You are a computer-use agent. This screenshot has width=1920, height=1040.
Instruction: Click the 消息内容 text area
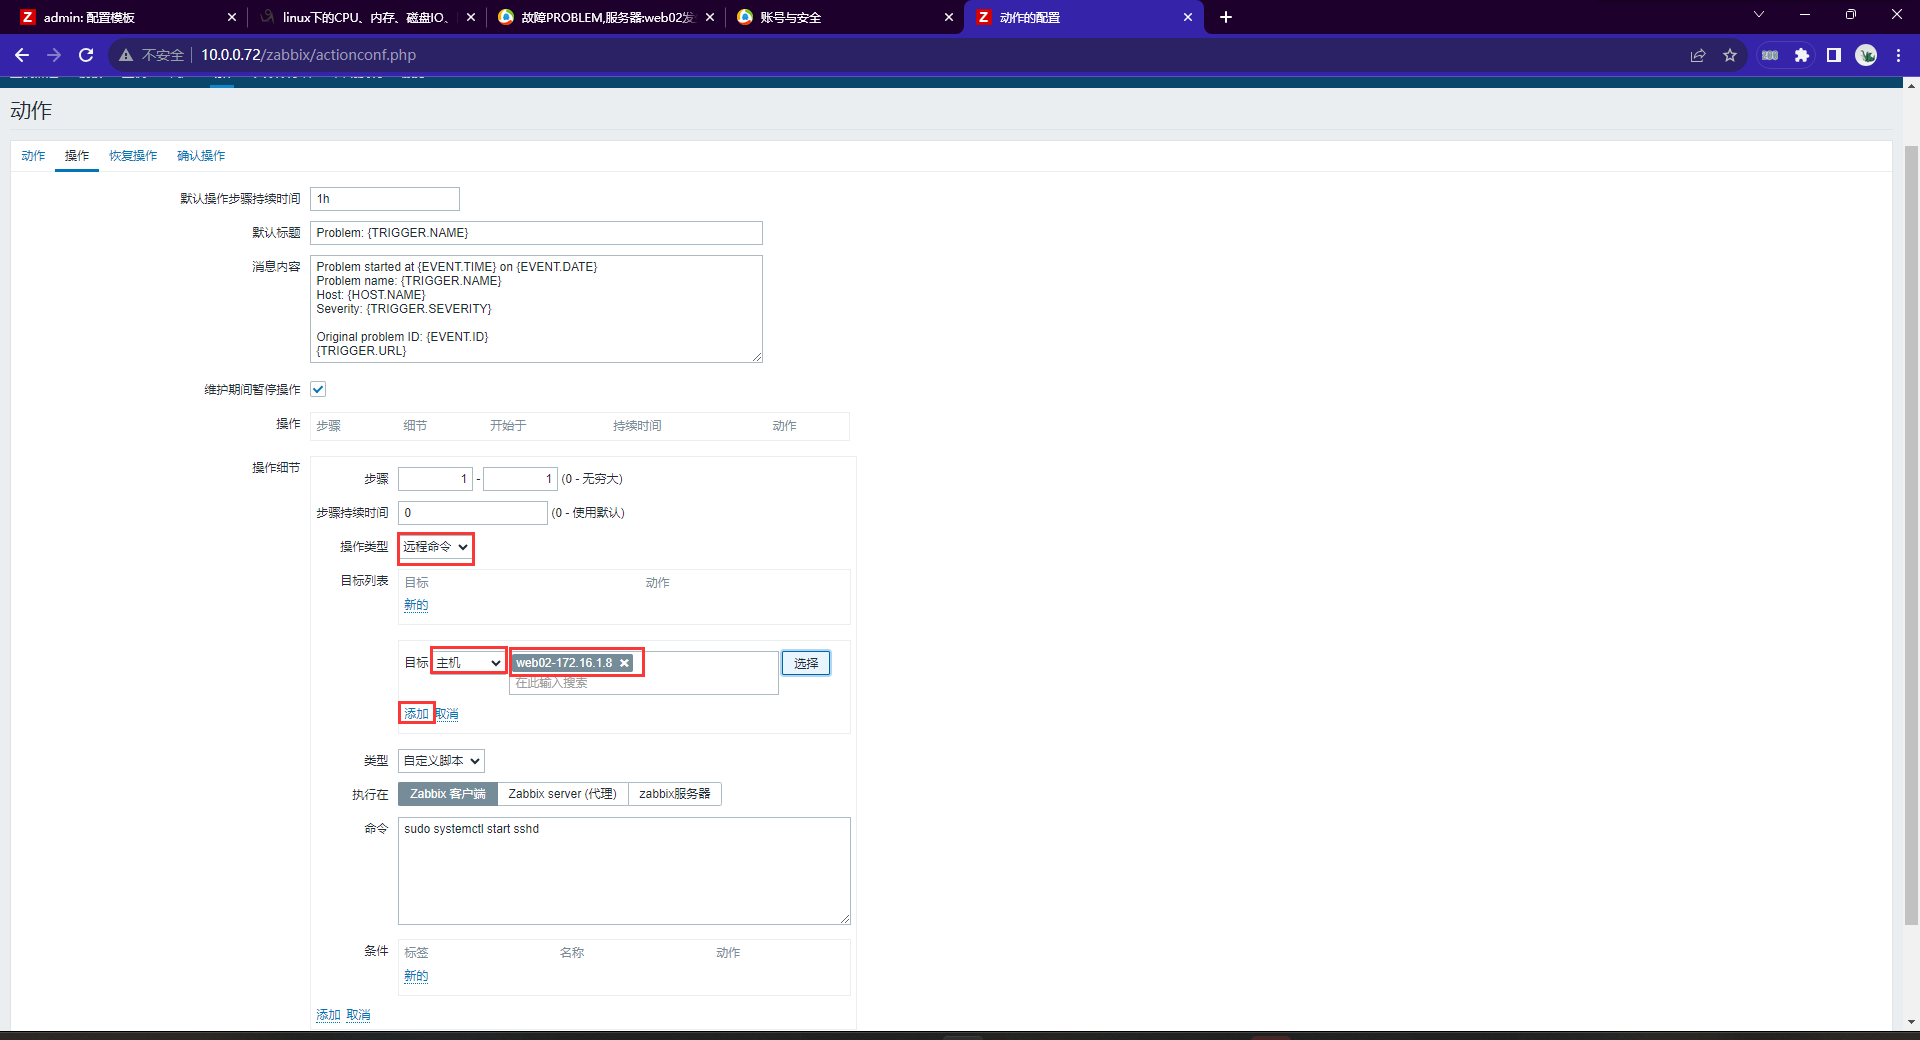click(536, 309)
